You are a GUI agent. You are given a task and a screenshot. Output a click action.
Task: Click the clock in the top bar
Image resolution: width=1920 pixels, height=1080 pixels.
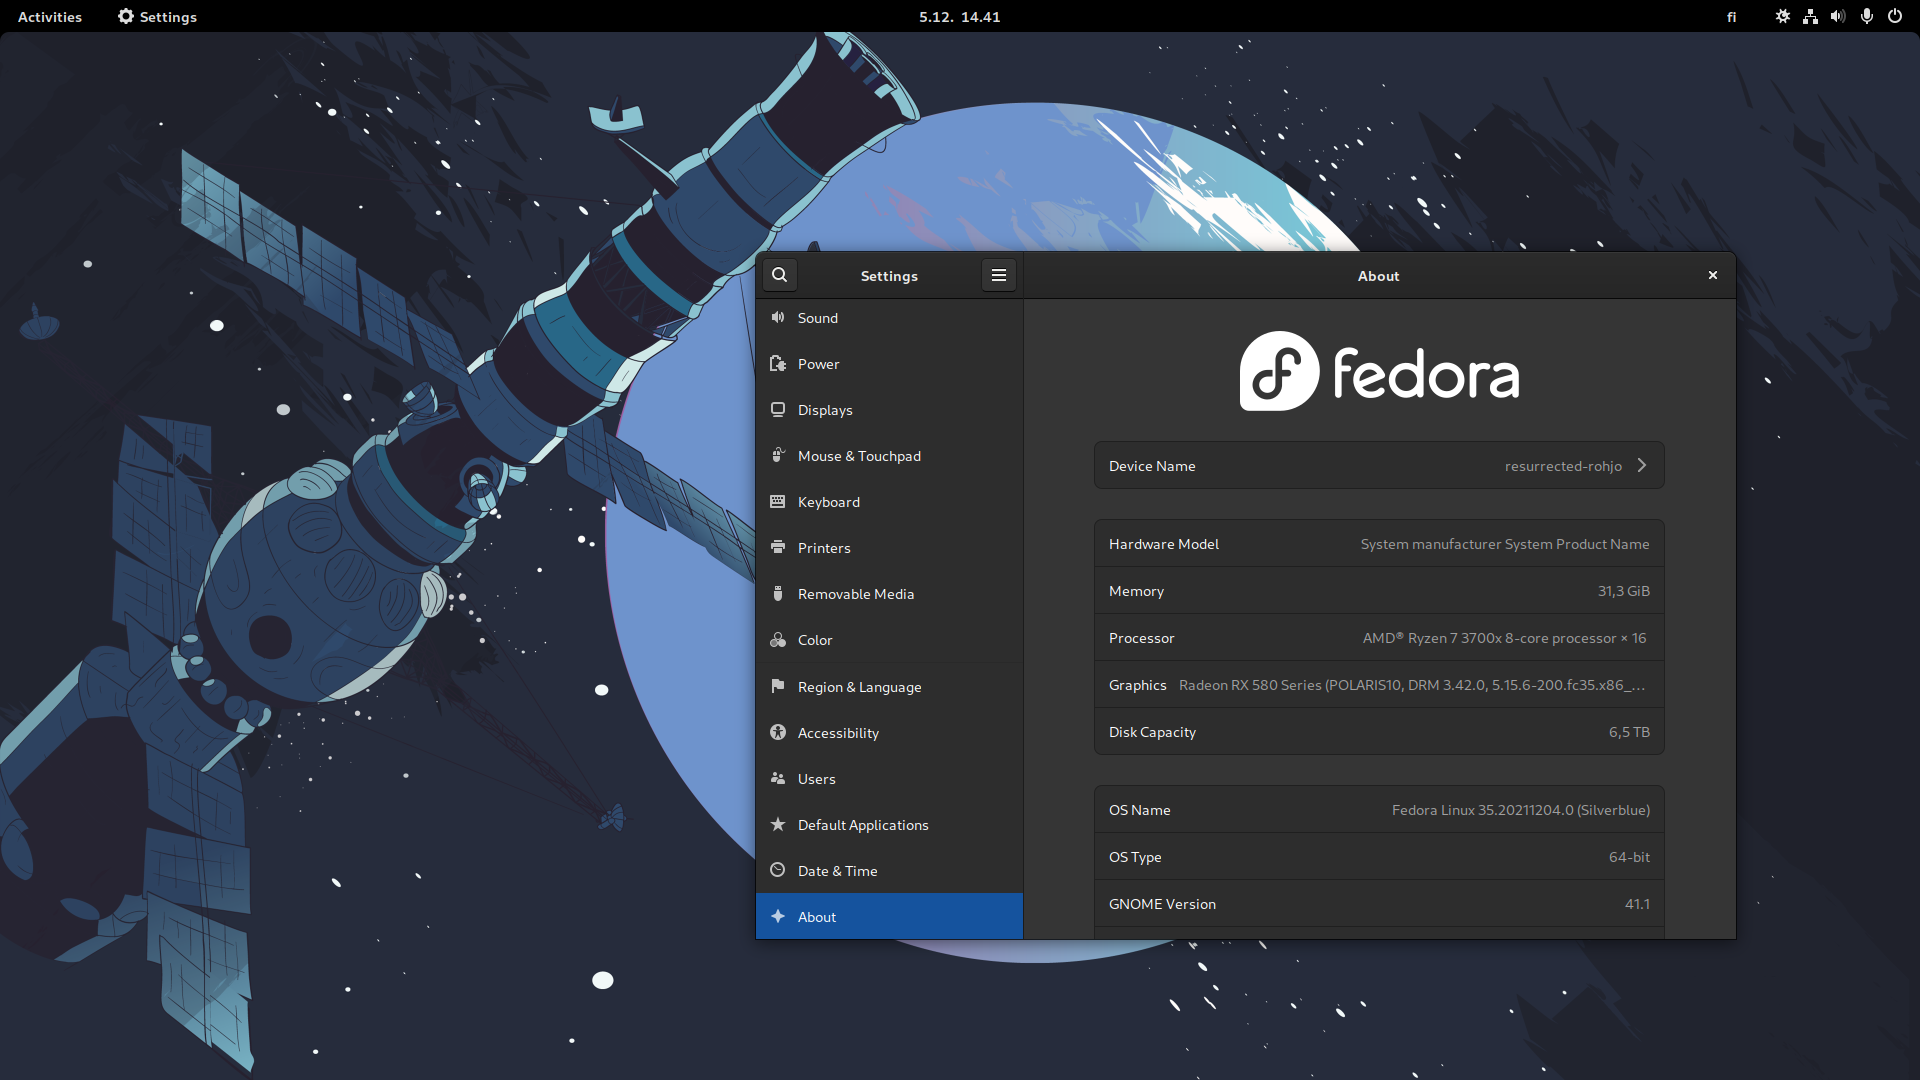959,16
